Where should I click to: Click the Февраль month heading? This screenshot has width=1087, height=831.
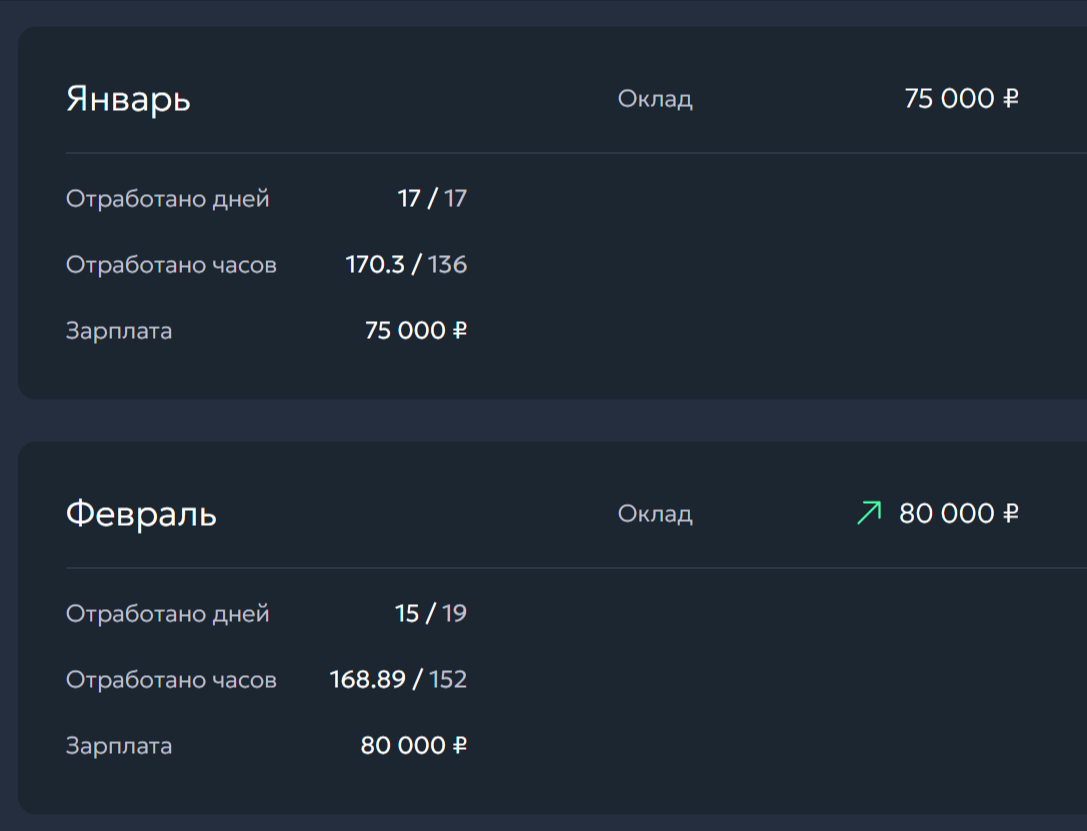point(141,515)
